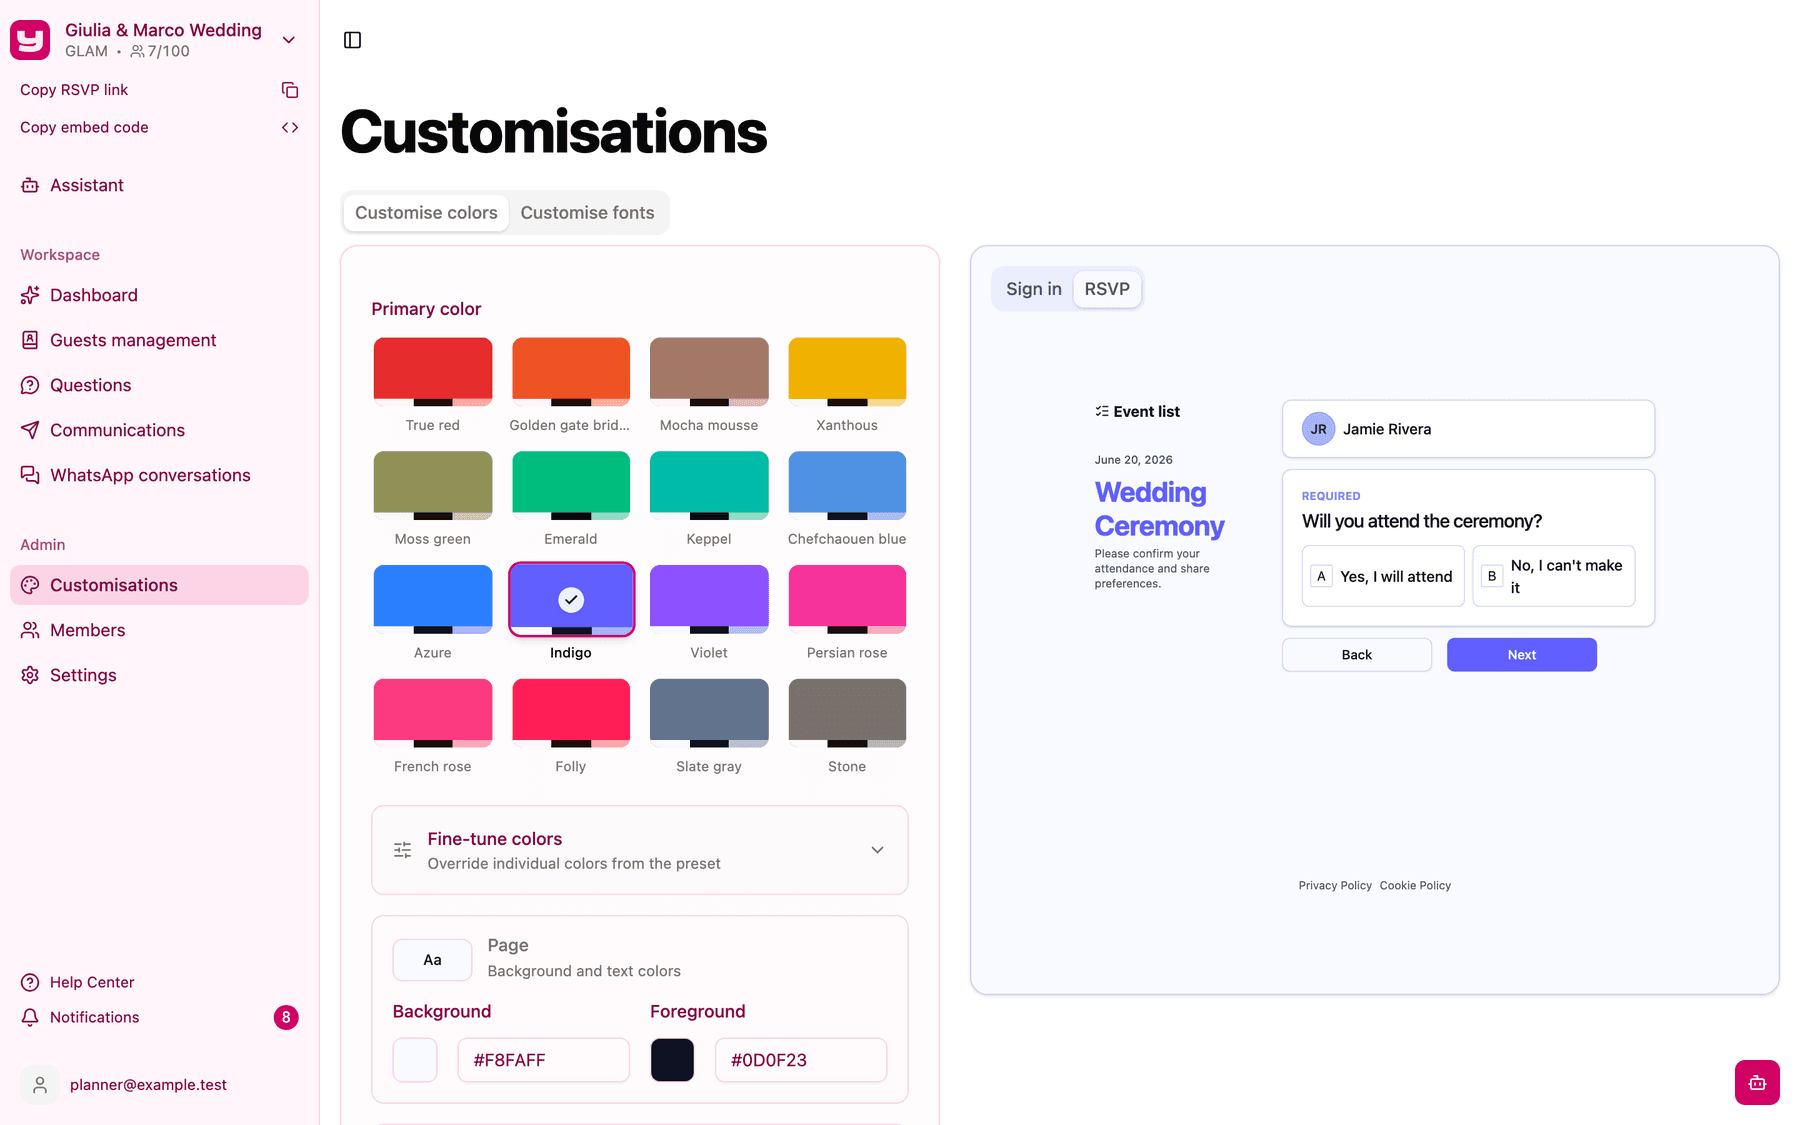Click the Next button in preview
Screen dimensions: 1800x1125
click(x=1521, y=655)
